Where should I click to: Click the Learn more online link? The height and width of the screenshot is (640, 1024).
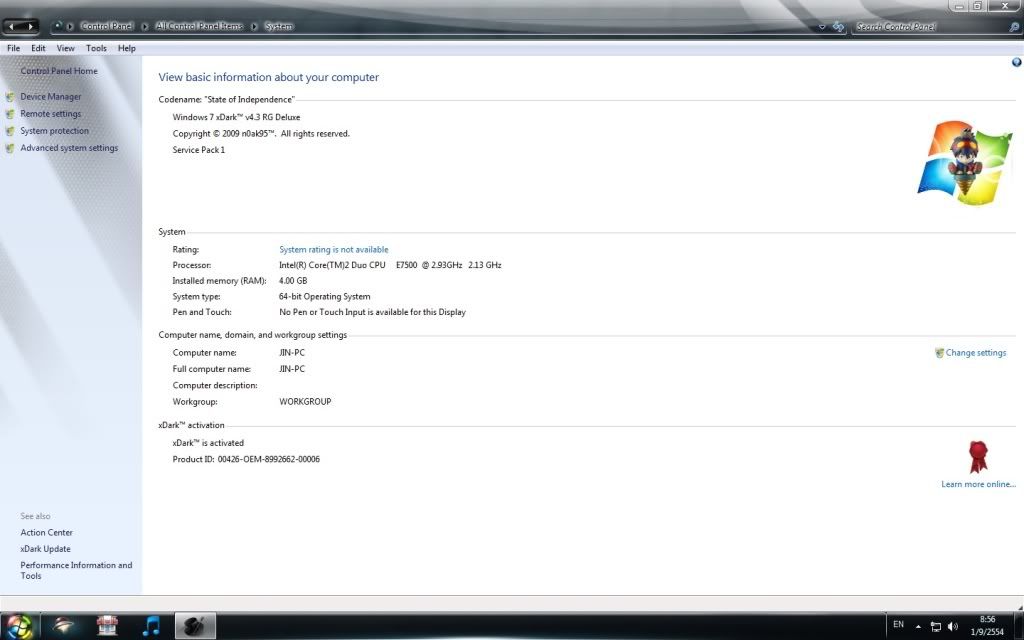(978, 484)
